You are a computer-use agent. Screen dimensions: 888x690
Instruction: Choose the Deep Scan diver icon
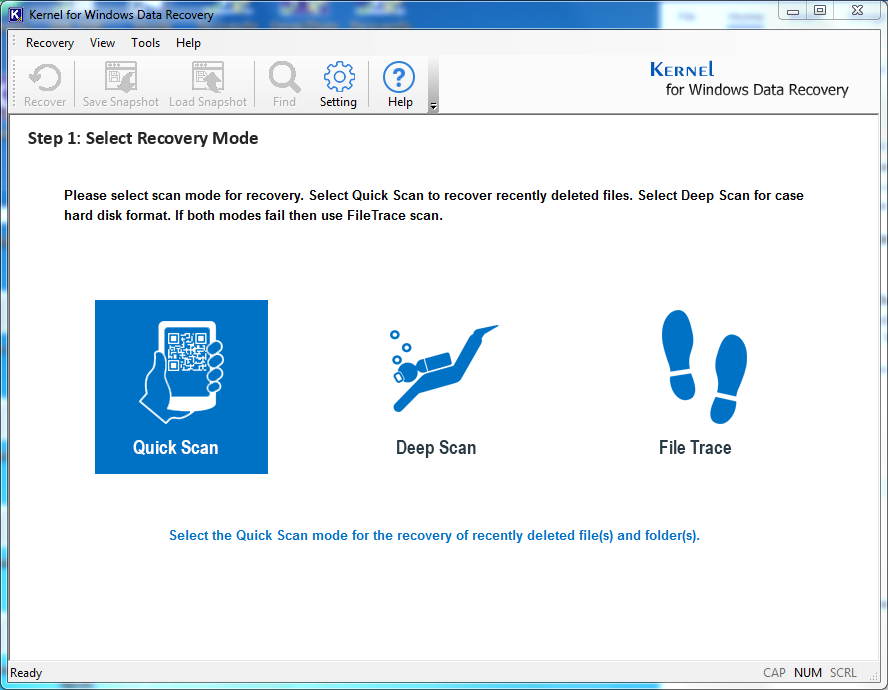click(x=444, y=368)
